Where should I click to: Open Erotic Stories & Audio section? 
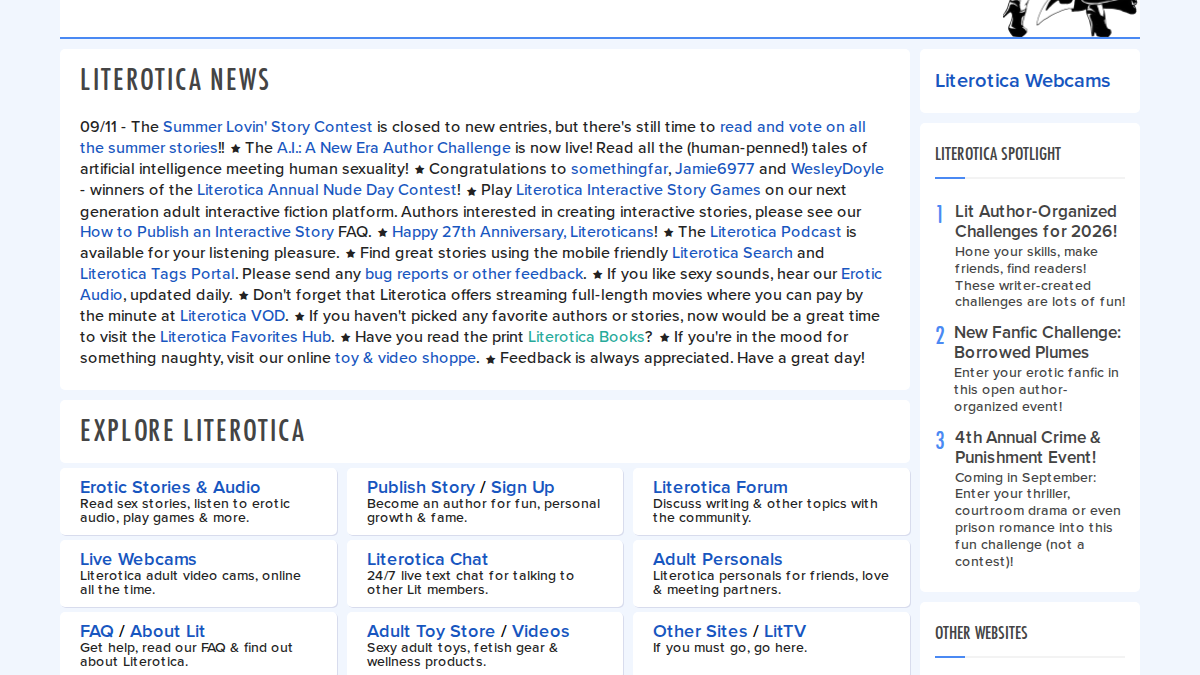[x=170, y=487]
